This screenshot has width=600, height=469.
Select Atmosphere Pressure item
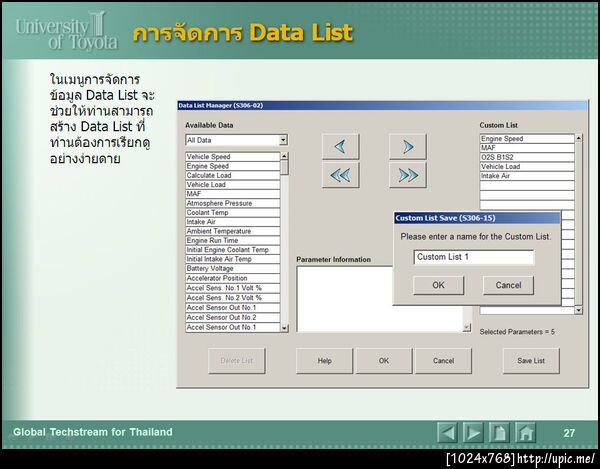point(233,203)
